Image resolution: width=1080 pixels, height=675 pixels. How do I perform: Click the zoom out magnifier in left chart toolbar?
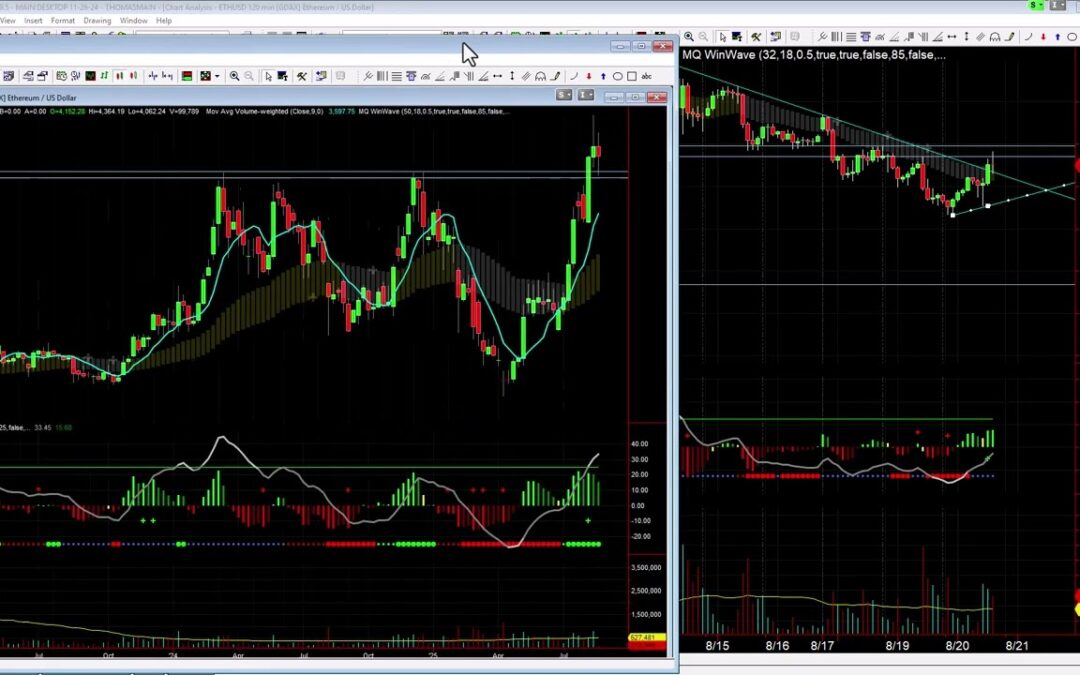[247, 76]
